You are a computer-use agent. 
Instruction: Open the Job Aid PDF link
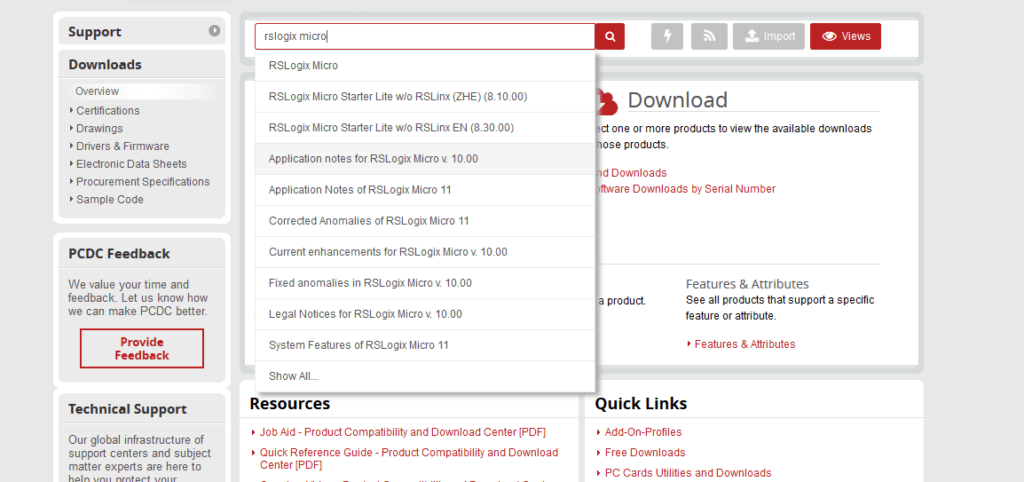402,432
